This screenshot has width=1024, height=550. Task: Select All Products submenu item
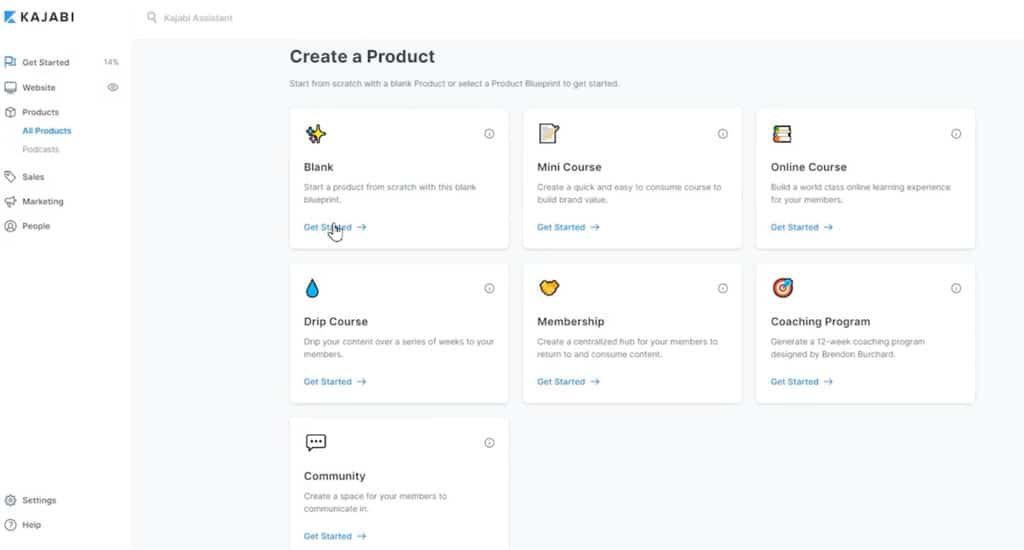(x=47, y=131)
